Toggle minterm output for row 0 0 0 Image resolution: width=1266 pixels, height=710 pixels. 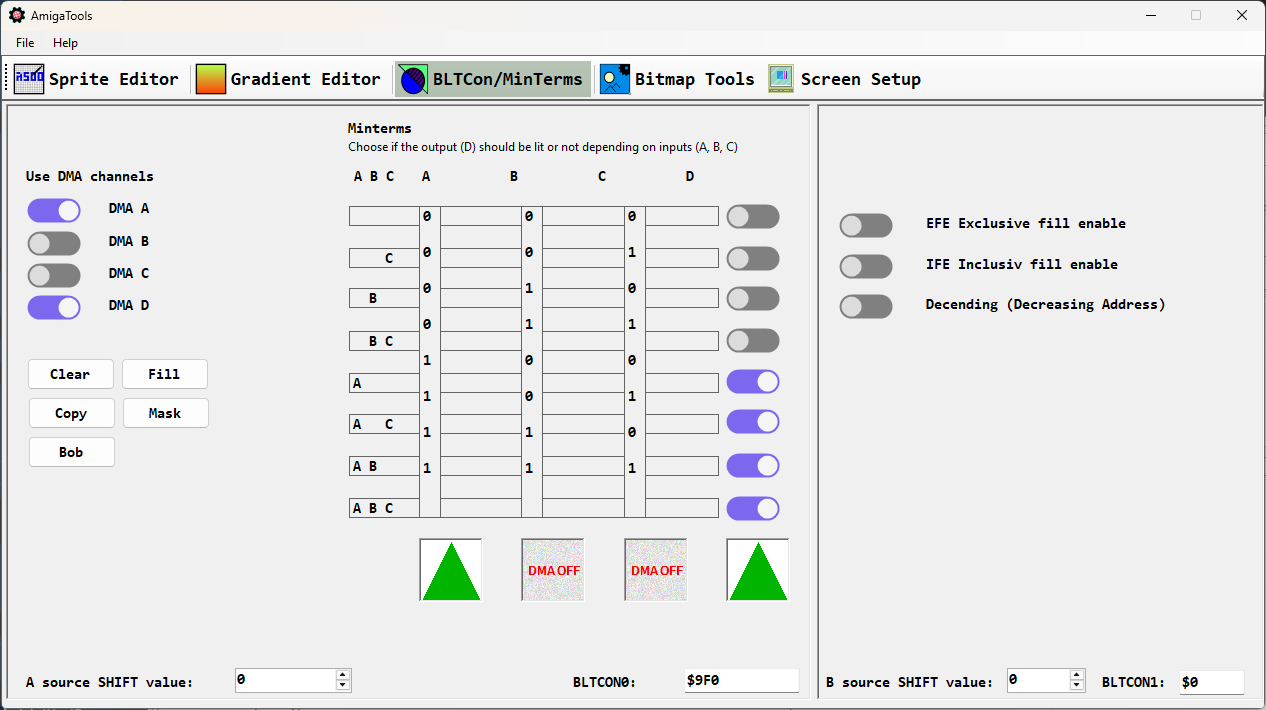click(x=753, y=217)
